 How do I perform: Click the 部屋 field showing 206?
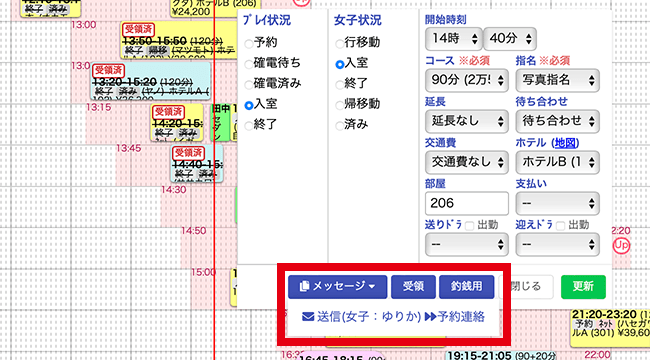tap(467, 203)
